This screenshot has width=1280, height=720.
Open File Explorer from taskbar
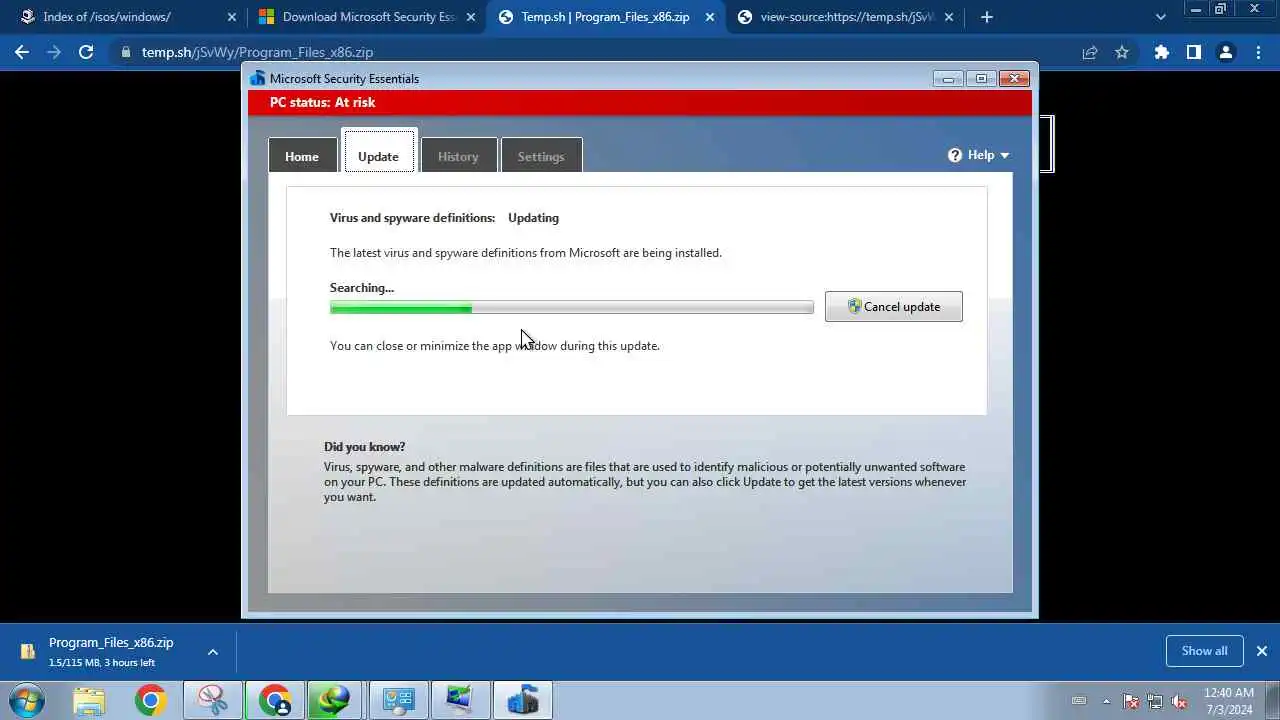89,701
